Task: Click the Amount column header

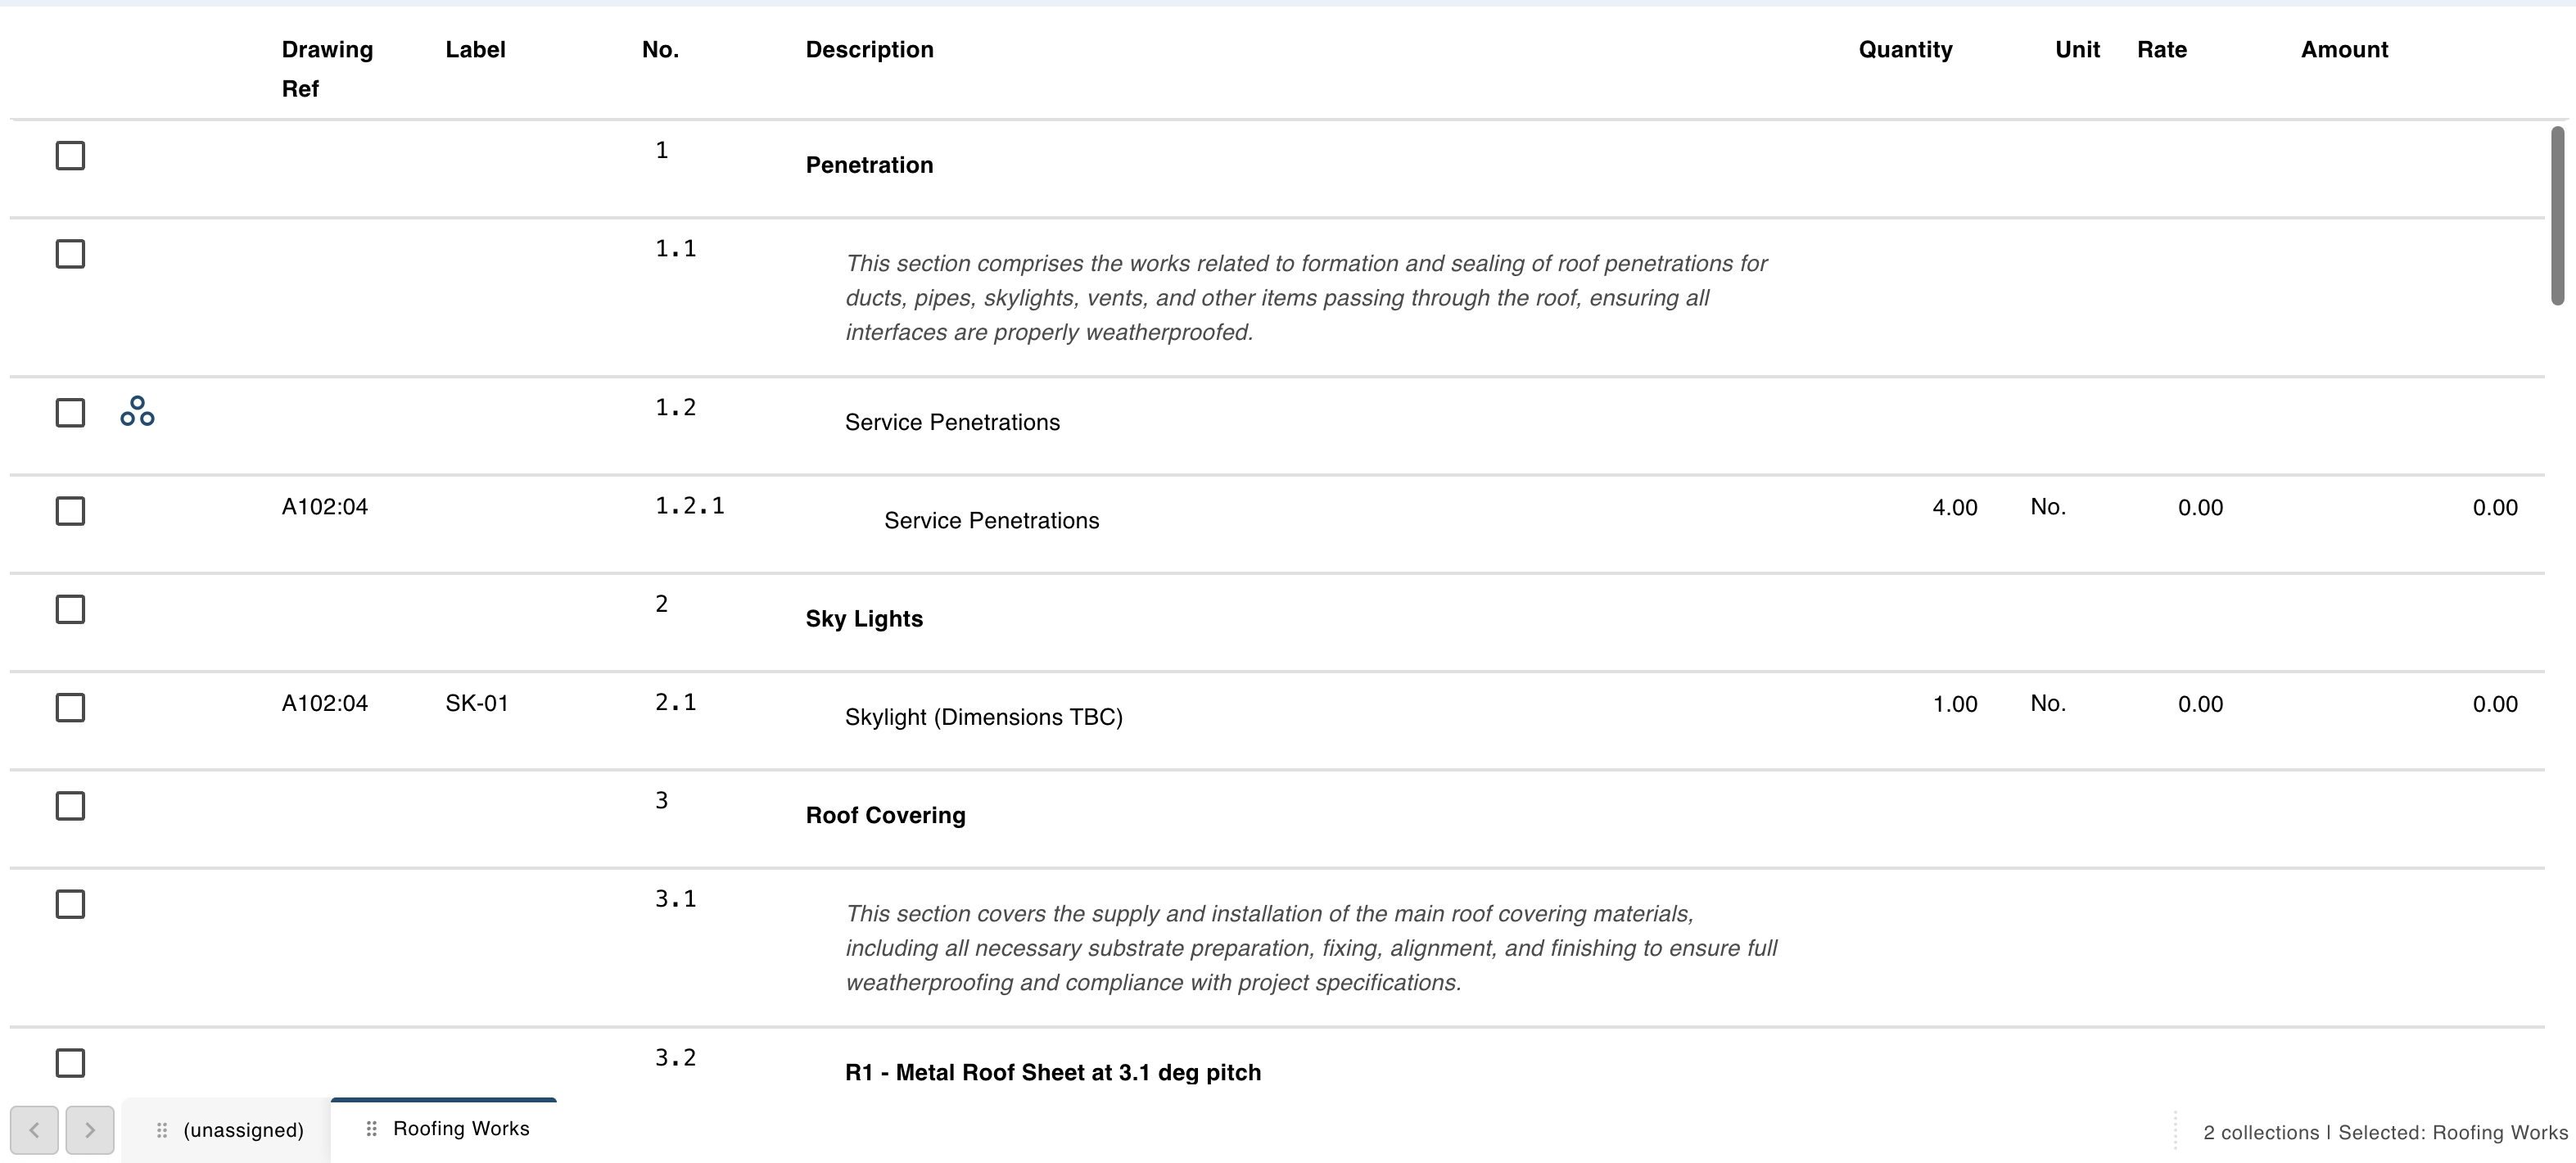Action: (2344, 50)
